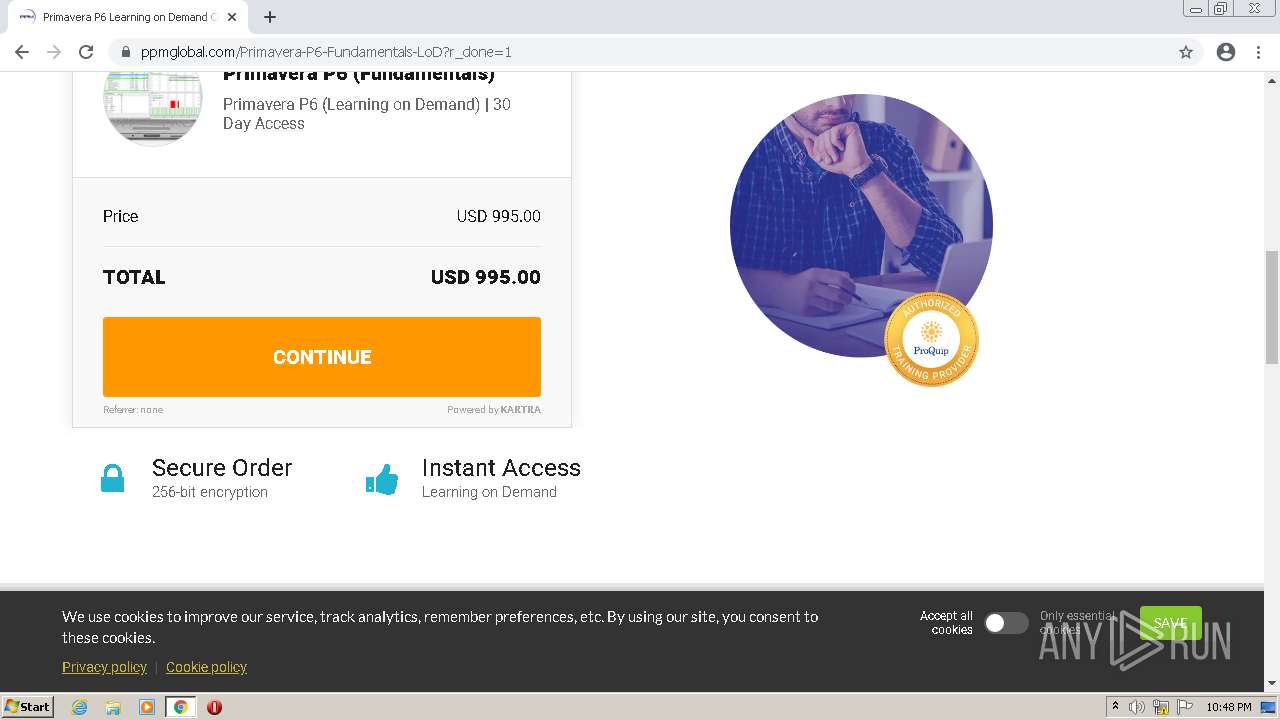
Task: Open Chrome profile account icon
Action: (1226, 52)
